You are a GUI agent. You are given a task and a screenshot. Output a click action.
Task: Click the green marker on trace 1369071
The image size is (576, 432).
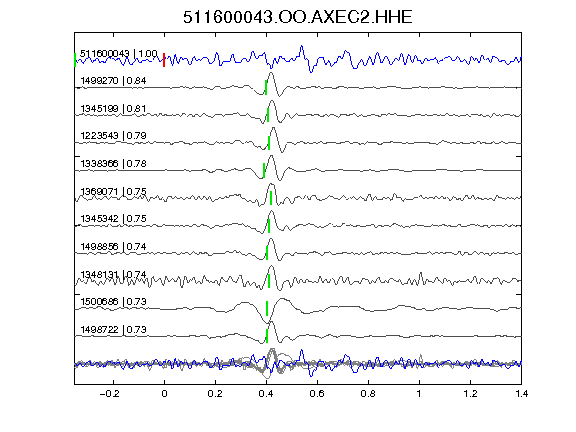pos(271,198)
